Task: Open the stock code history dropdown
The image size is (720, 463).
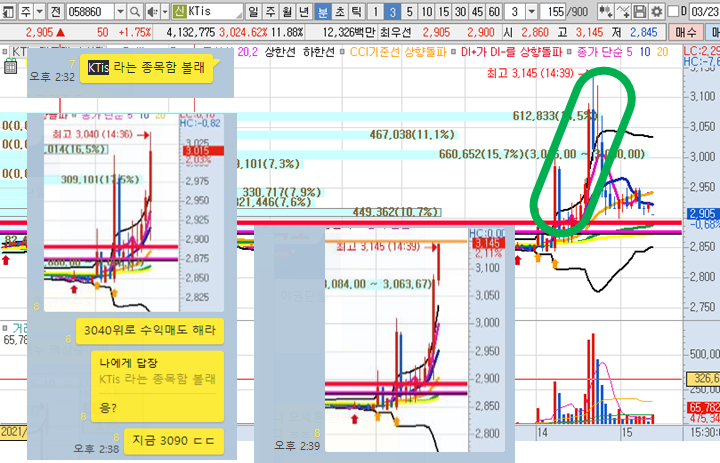Action: (120, 11)
